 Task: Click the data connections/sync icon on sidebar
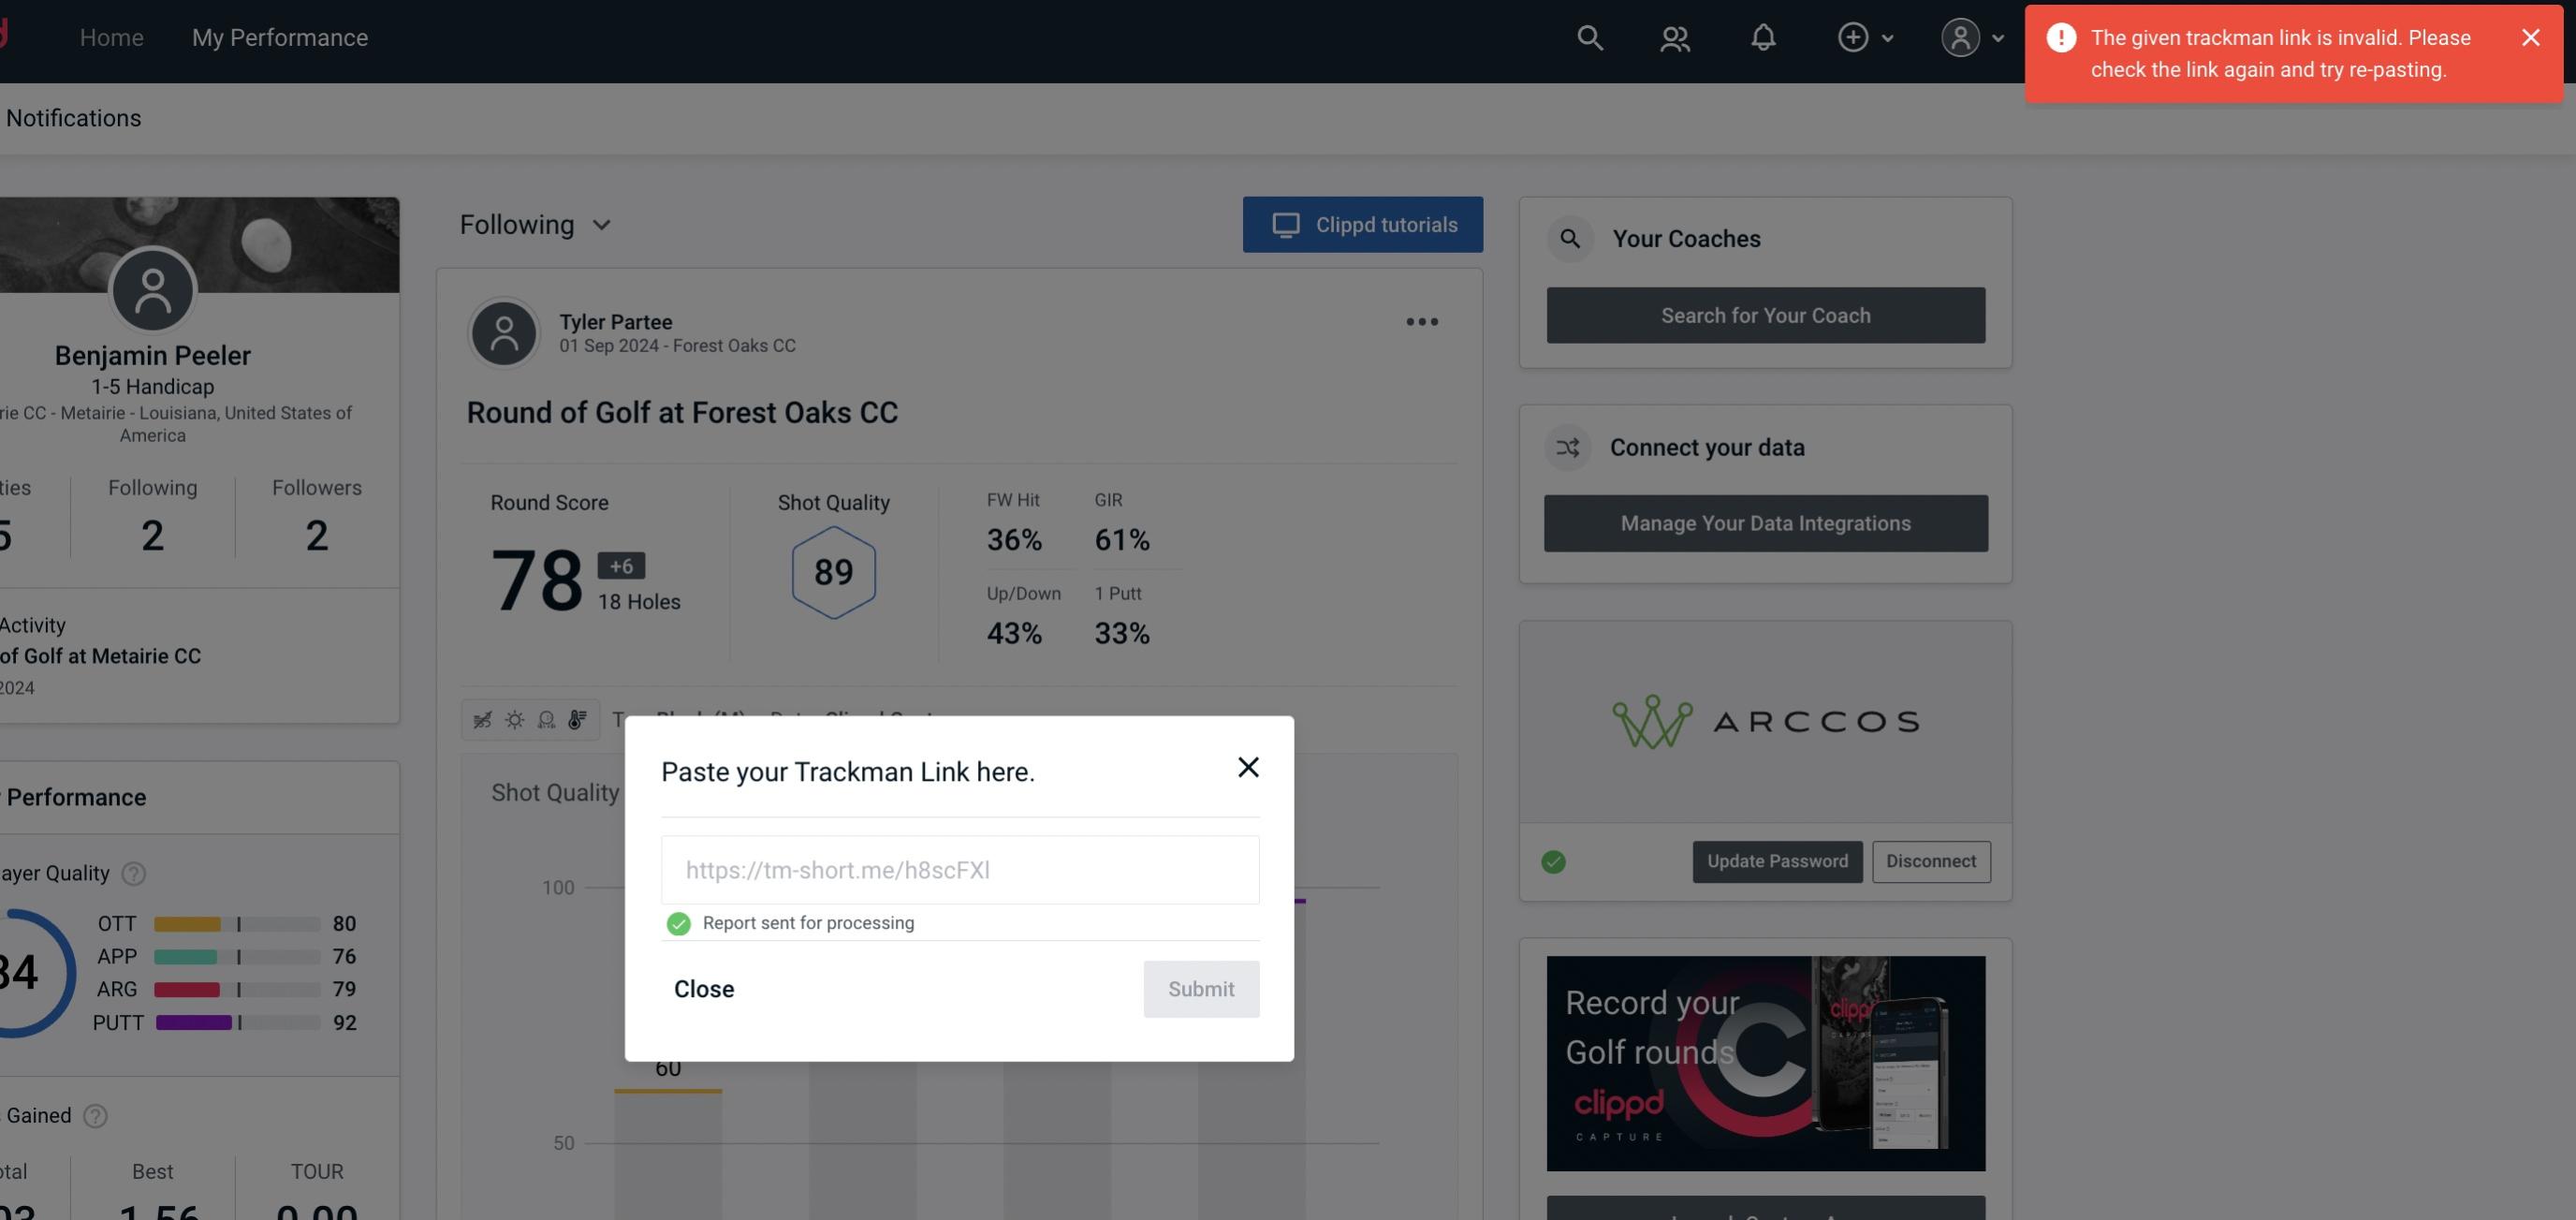pyautogui.click(x=1569, y=448)
